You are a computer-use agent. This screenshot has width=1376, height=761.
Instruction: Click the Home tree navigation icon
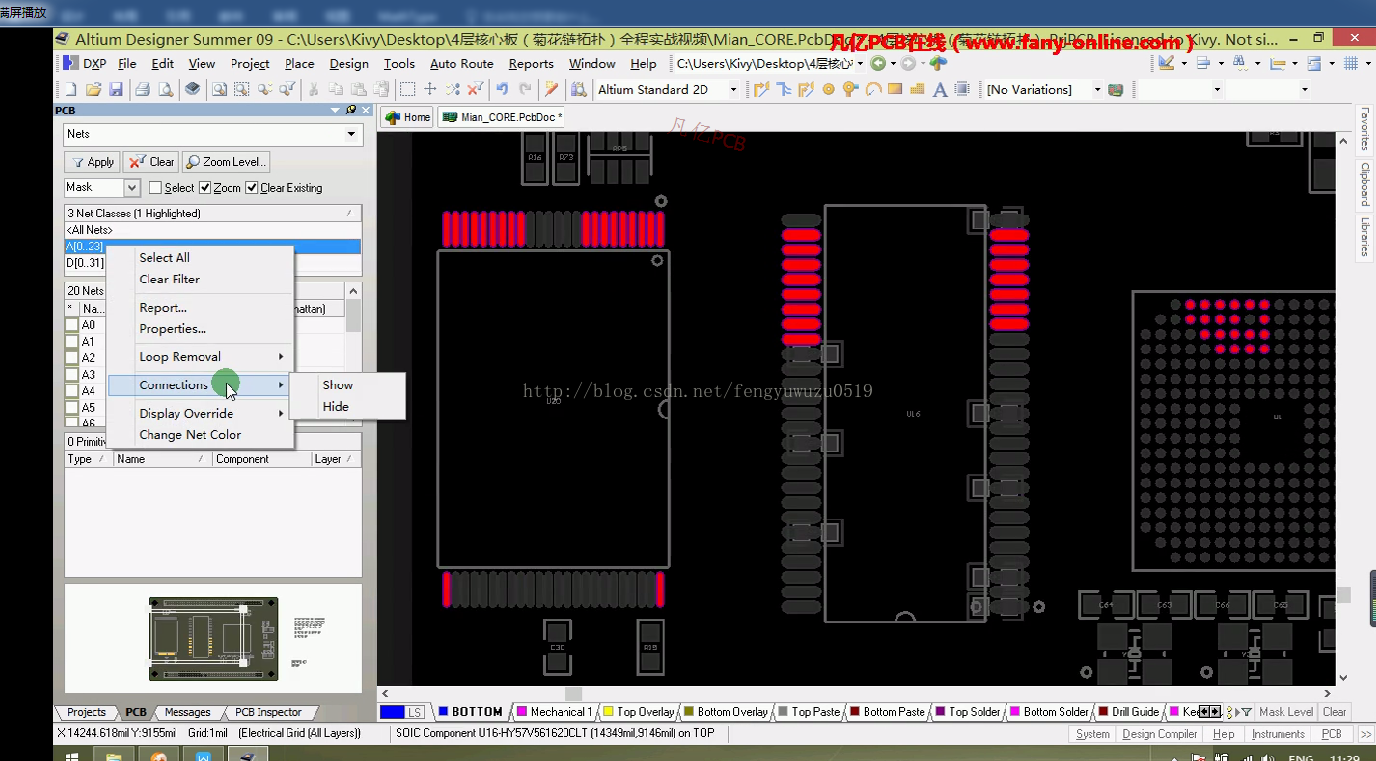[938, 63]
